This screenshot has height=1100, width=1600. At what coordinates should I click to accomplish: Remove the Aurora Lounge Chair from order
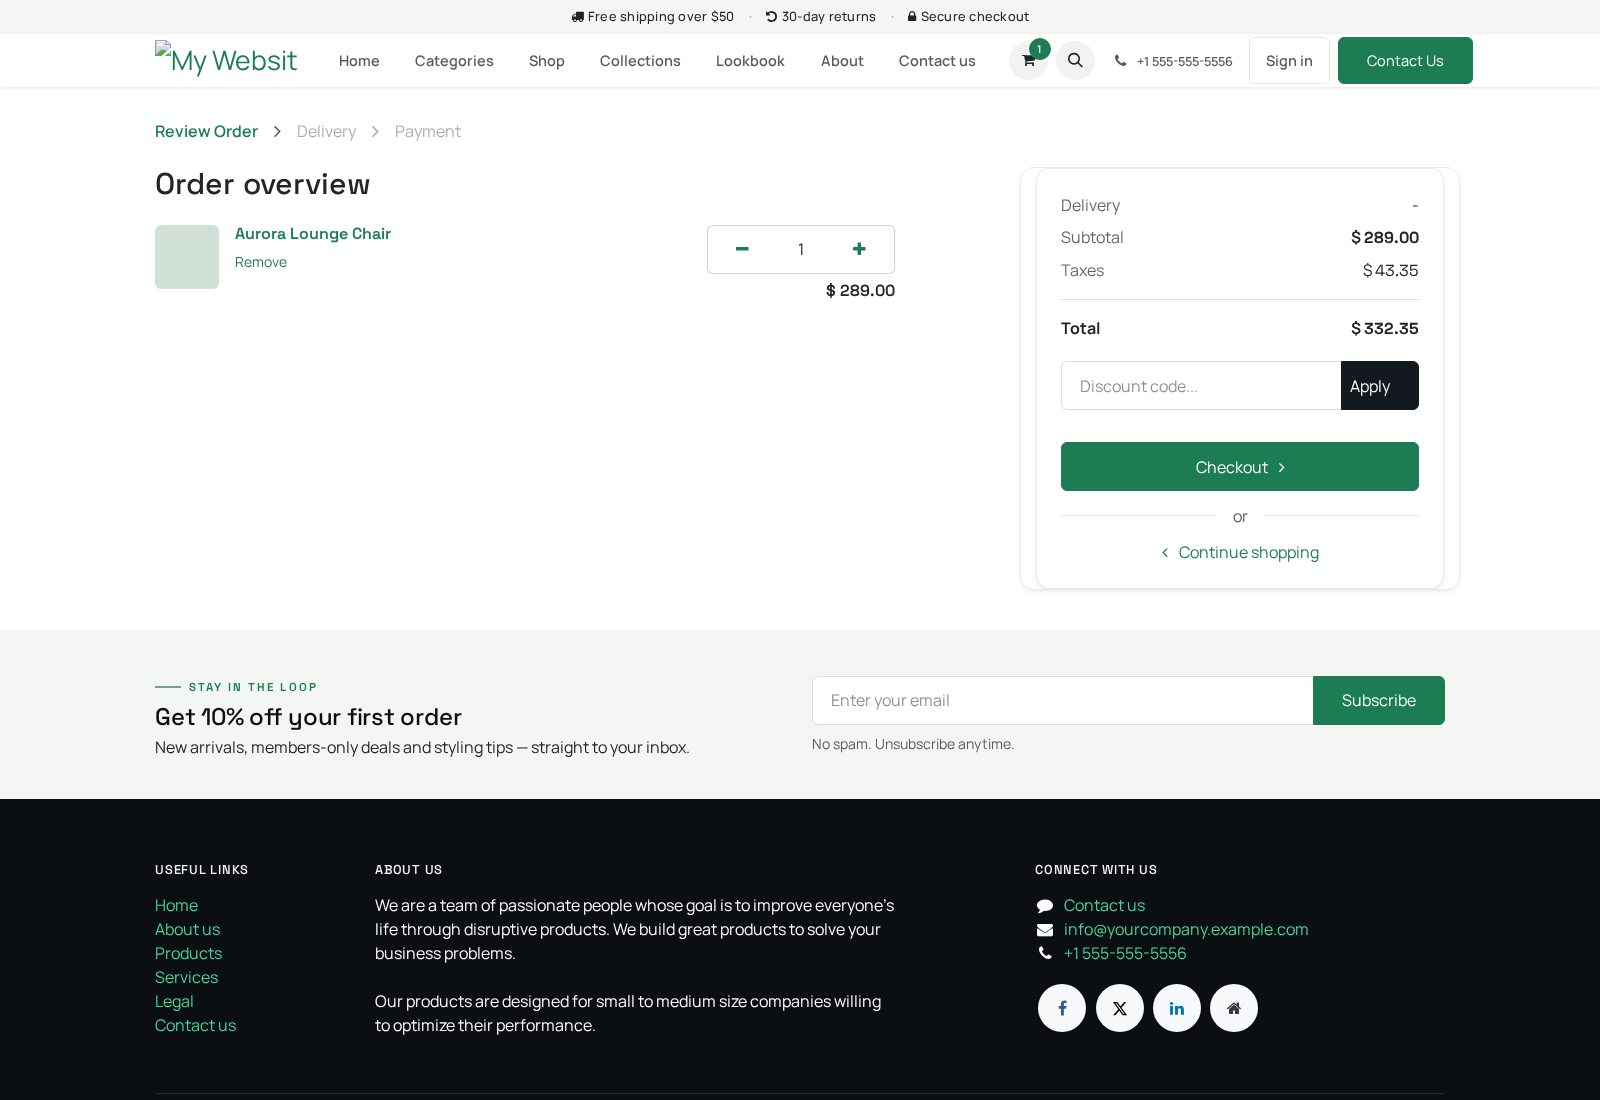pyautogui.click(x=261, y=262)
